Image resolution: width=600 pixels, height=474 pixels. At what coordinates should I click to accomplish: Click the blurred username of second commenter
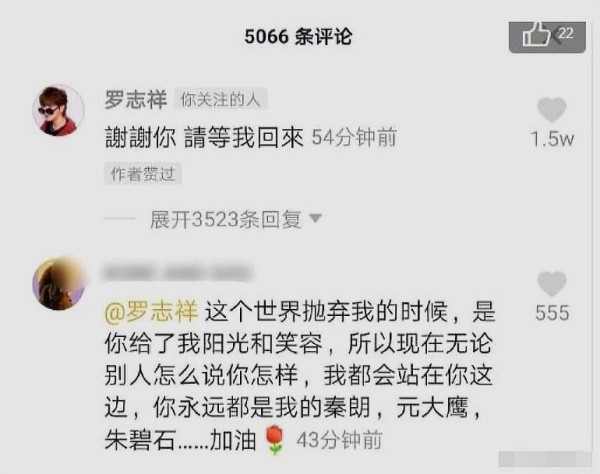click(178, 273)
